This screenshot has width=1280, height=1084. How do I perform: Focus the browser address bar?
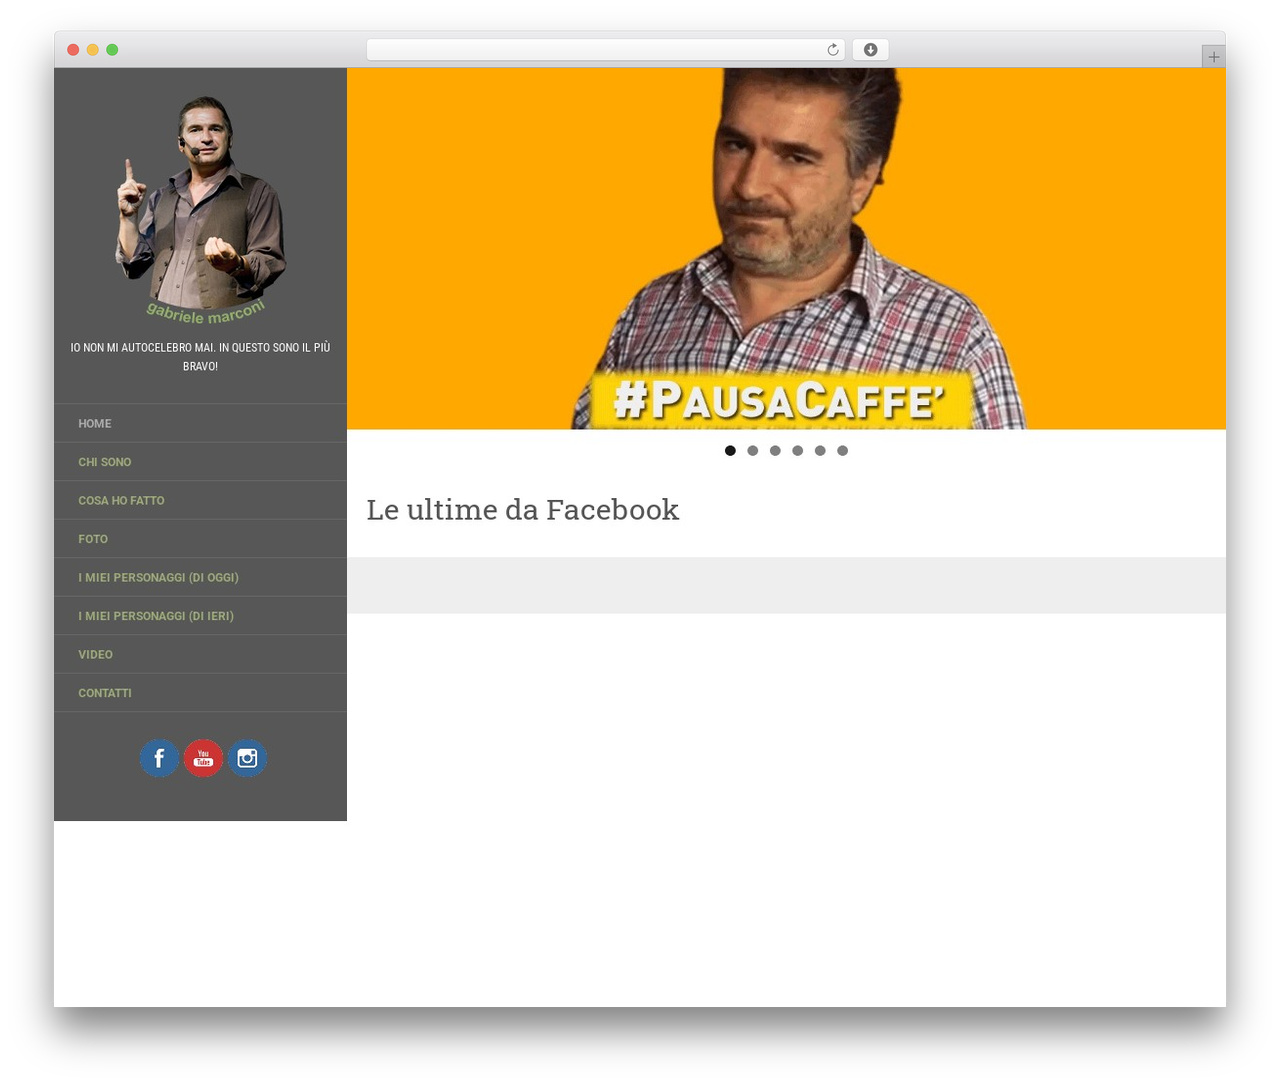coord(605,50)
